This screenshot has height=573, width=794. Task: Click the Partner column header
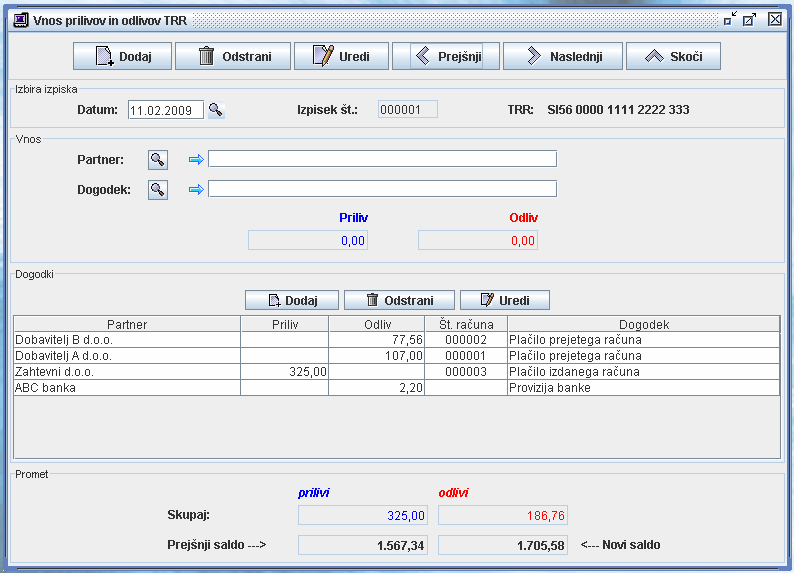coord(127,324)
